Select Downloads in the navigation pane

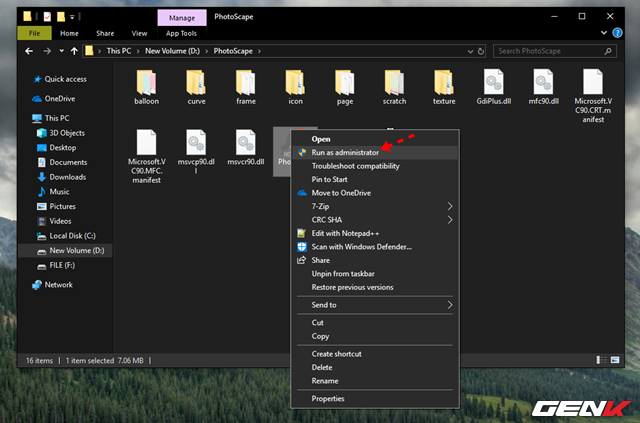click(62, 177)
